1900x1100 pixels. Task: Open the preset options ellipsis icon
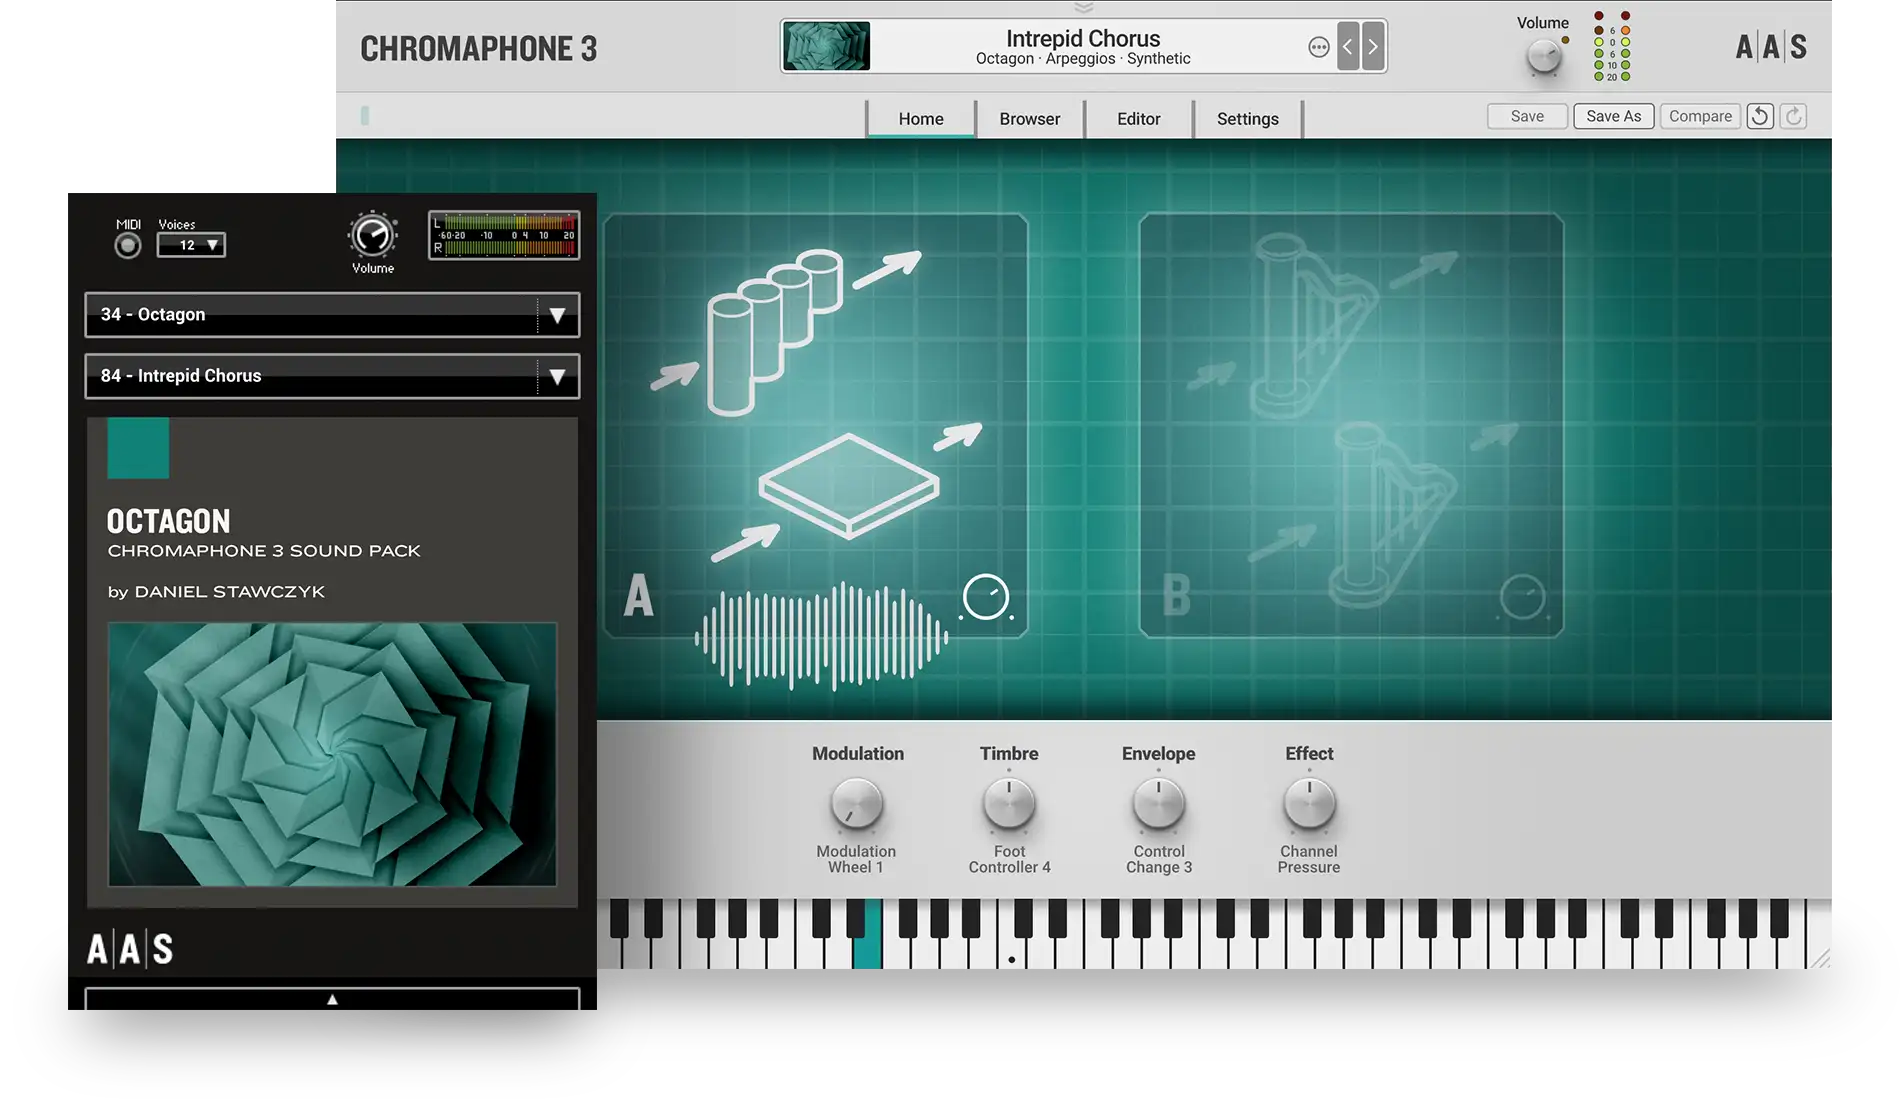[x=1319, y=47]
